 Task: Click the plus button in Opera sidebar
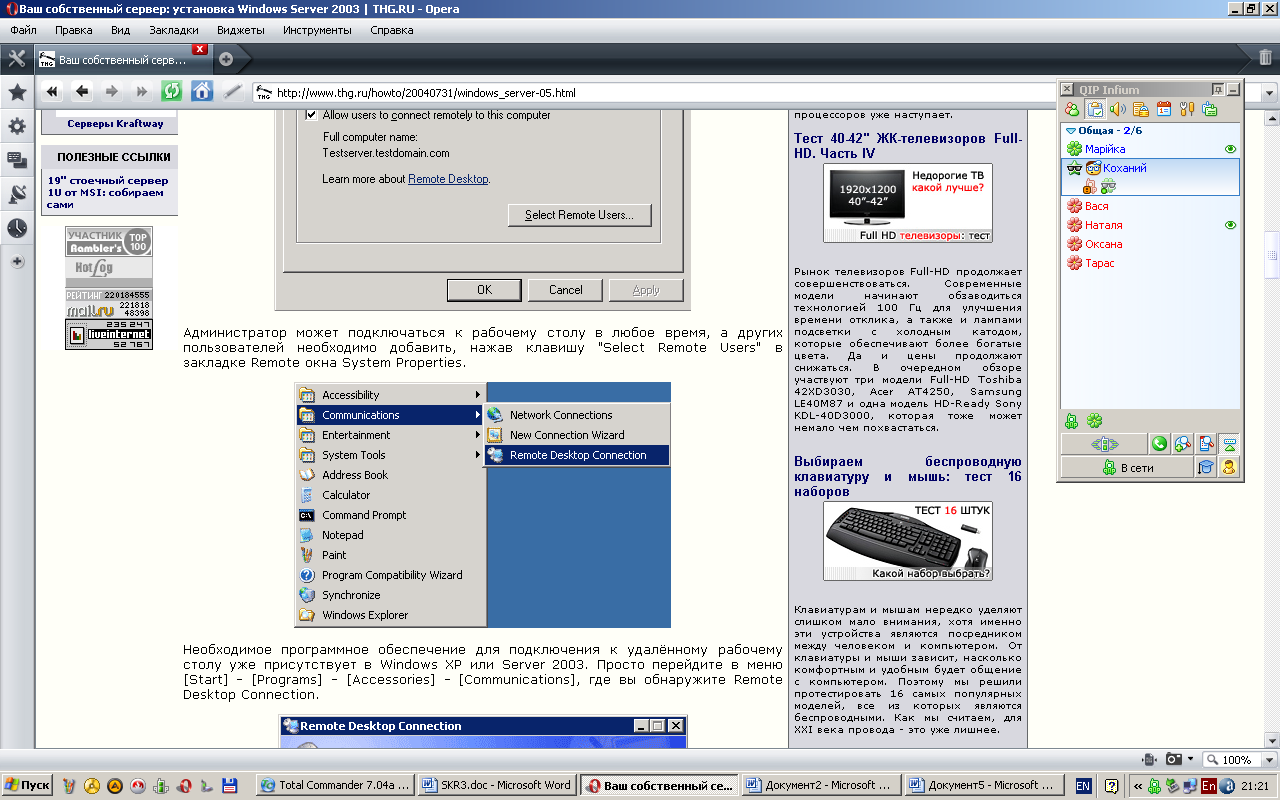17,262
